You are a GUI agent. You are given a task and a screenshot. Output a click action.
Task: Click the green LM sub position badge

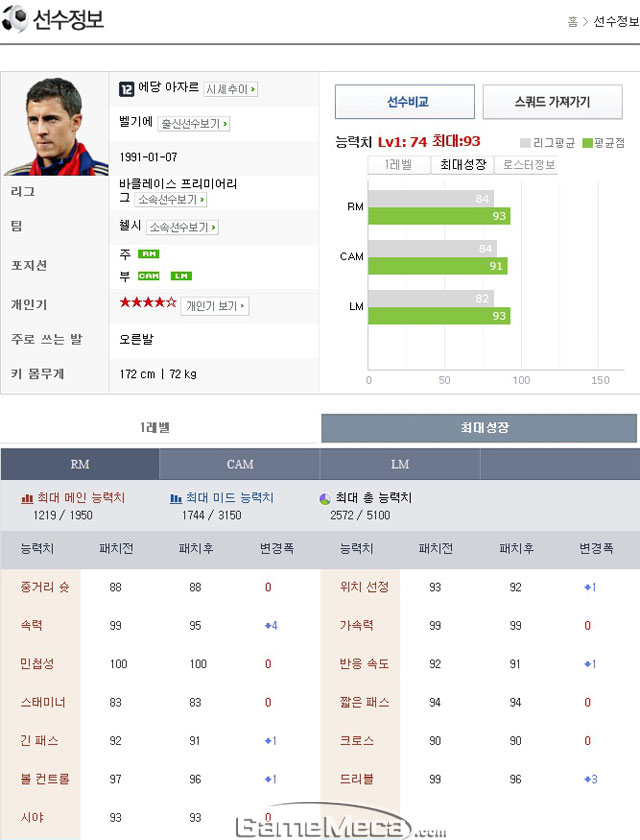click(181, 276)
